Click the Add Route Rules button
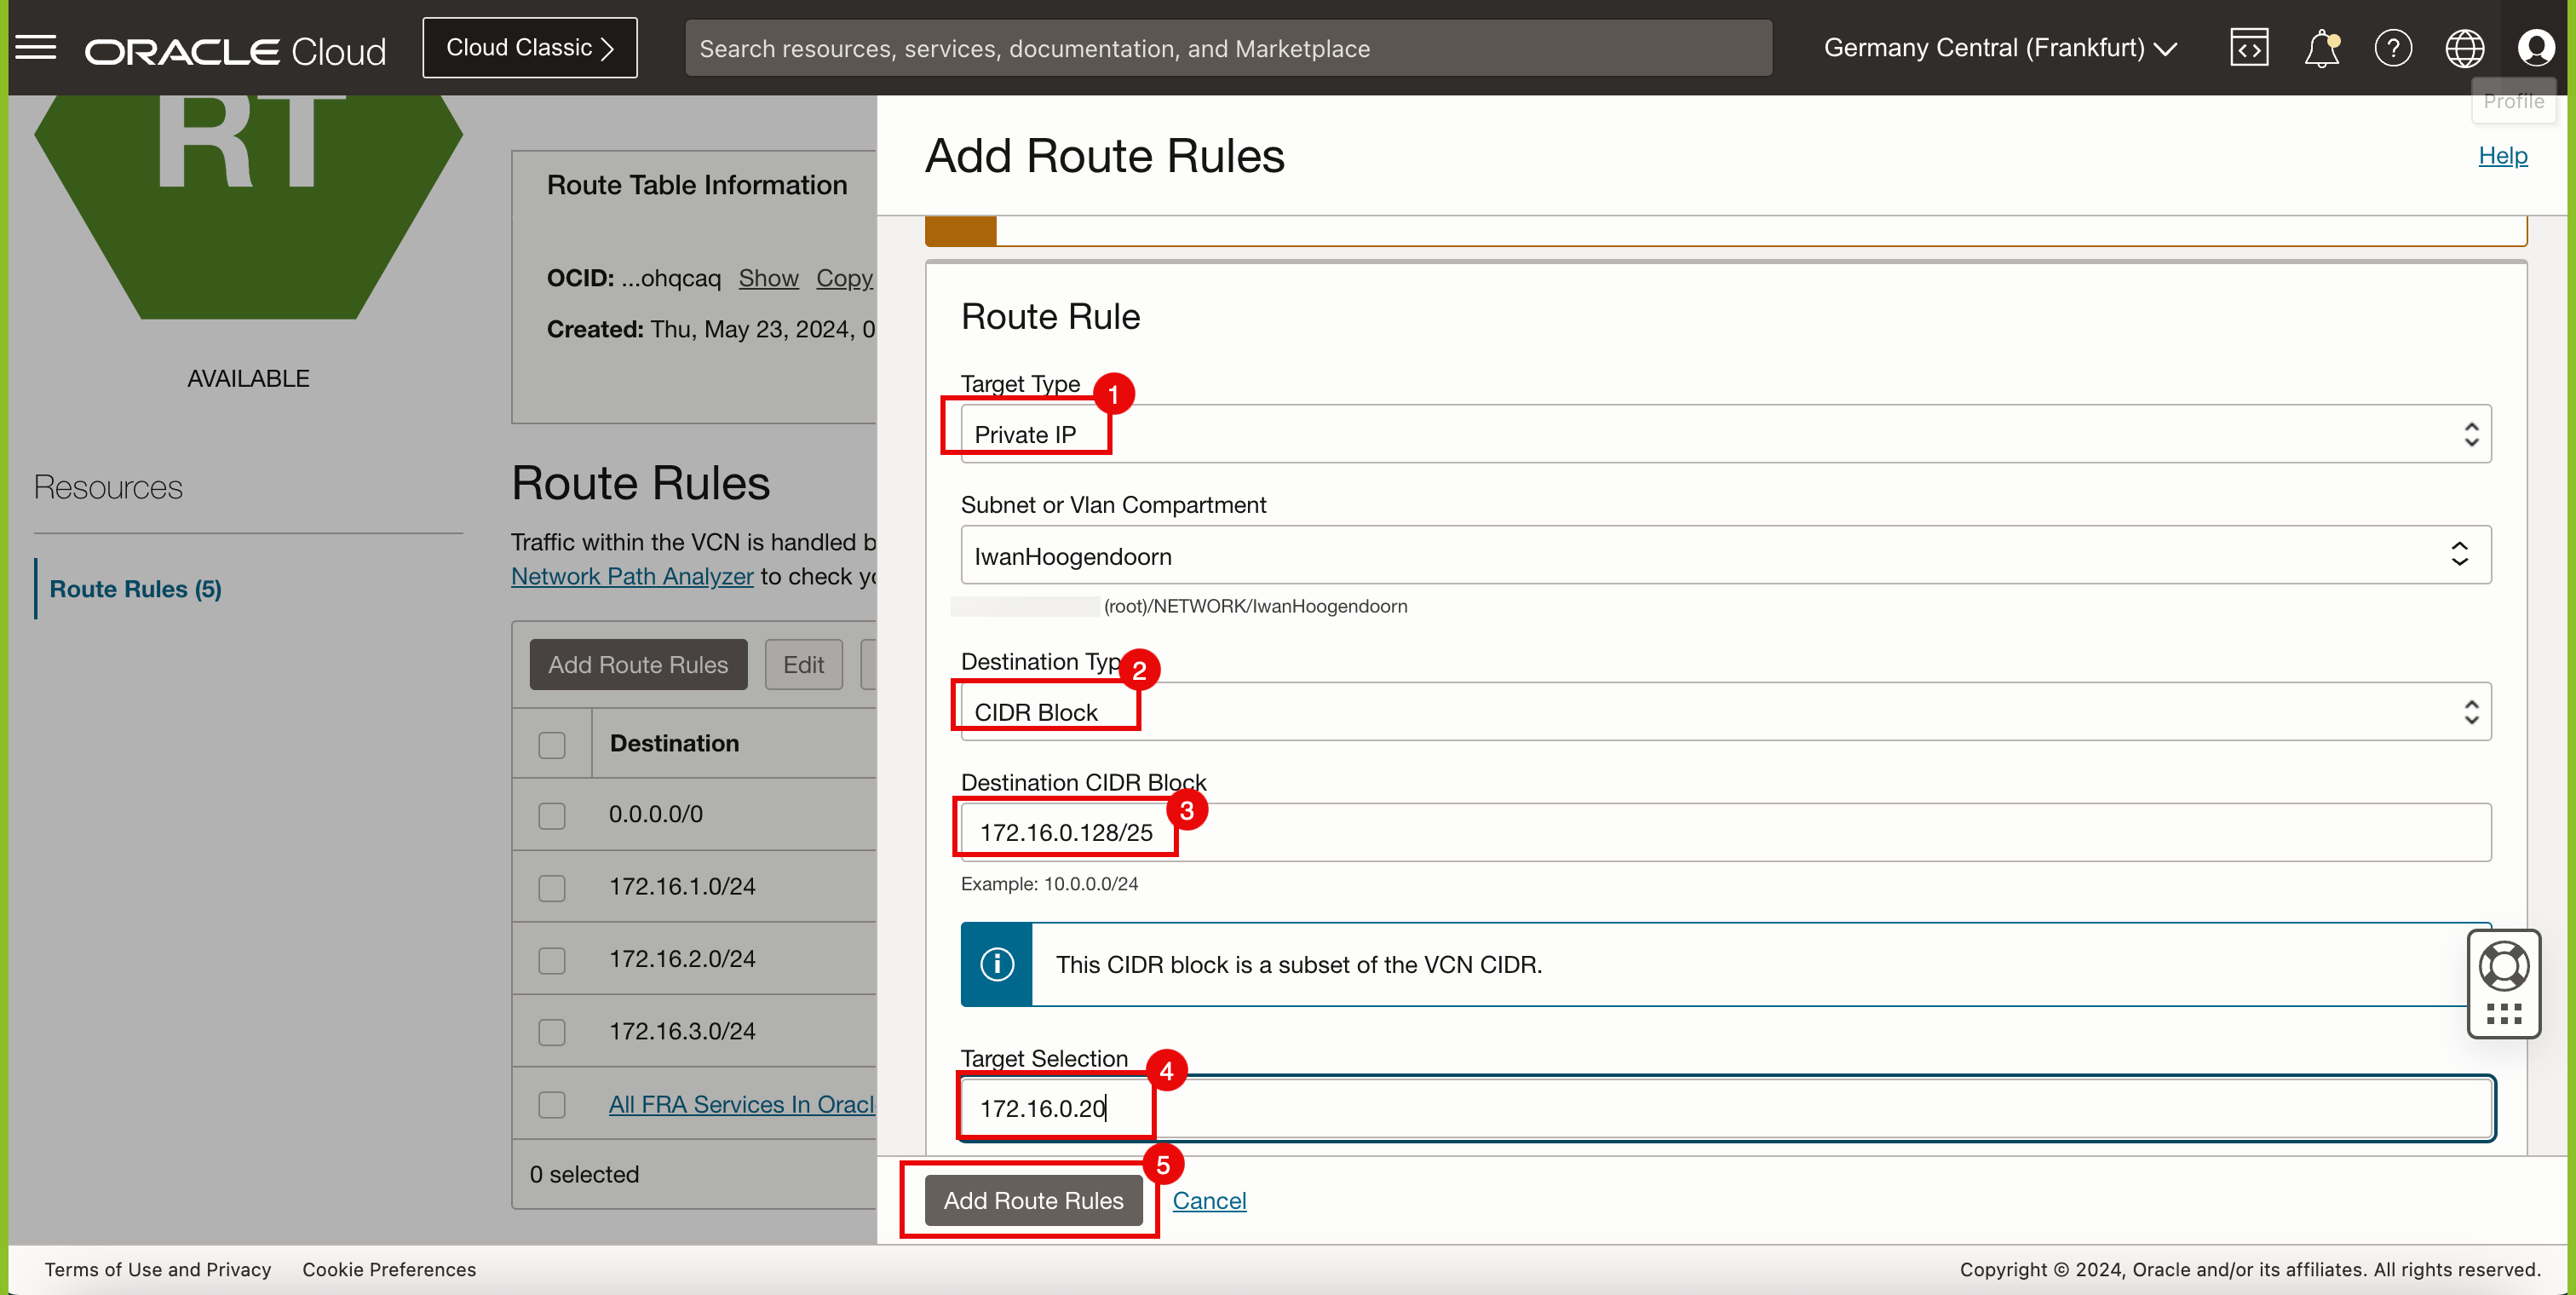Screen dimensions: 2576x1295 [x=1032, y=1200]
